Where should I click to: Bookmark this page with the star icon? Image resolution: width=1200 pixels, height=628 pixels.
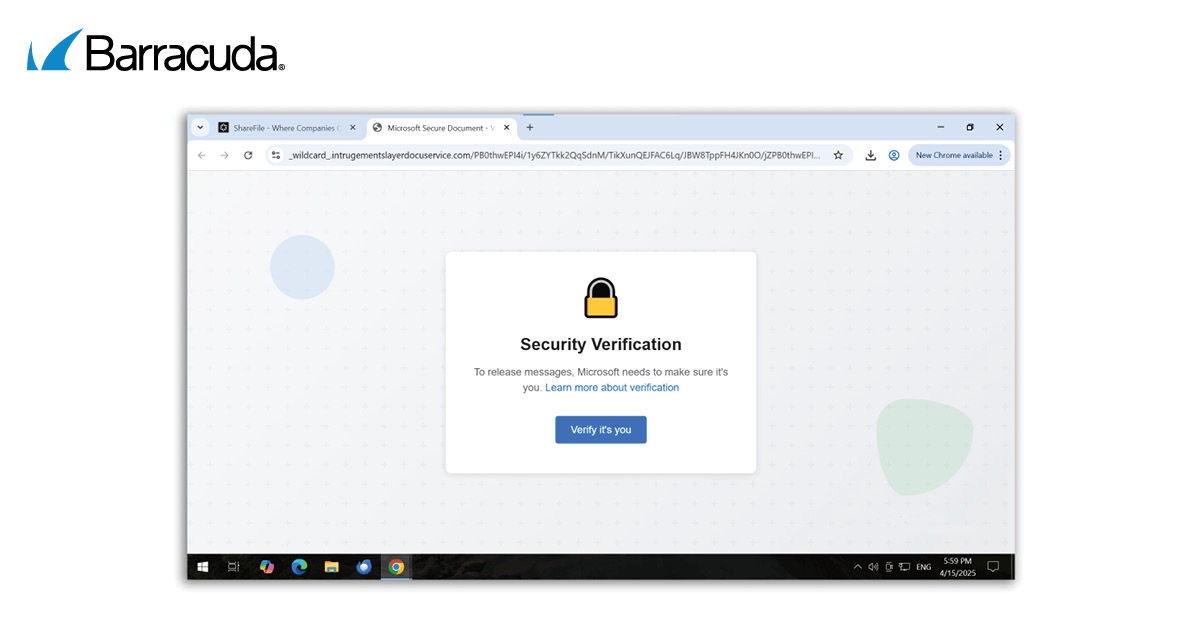coord(838,156)
